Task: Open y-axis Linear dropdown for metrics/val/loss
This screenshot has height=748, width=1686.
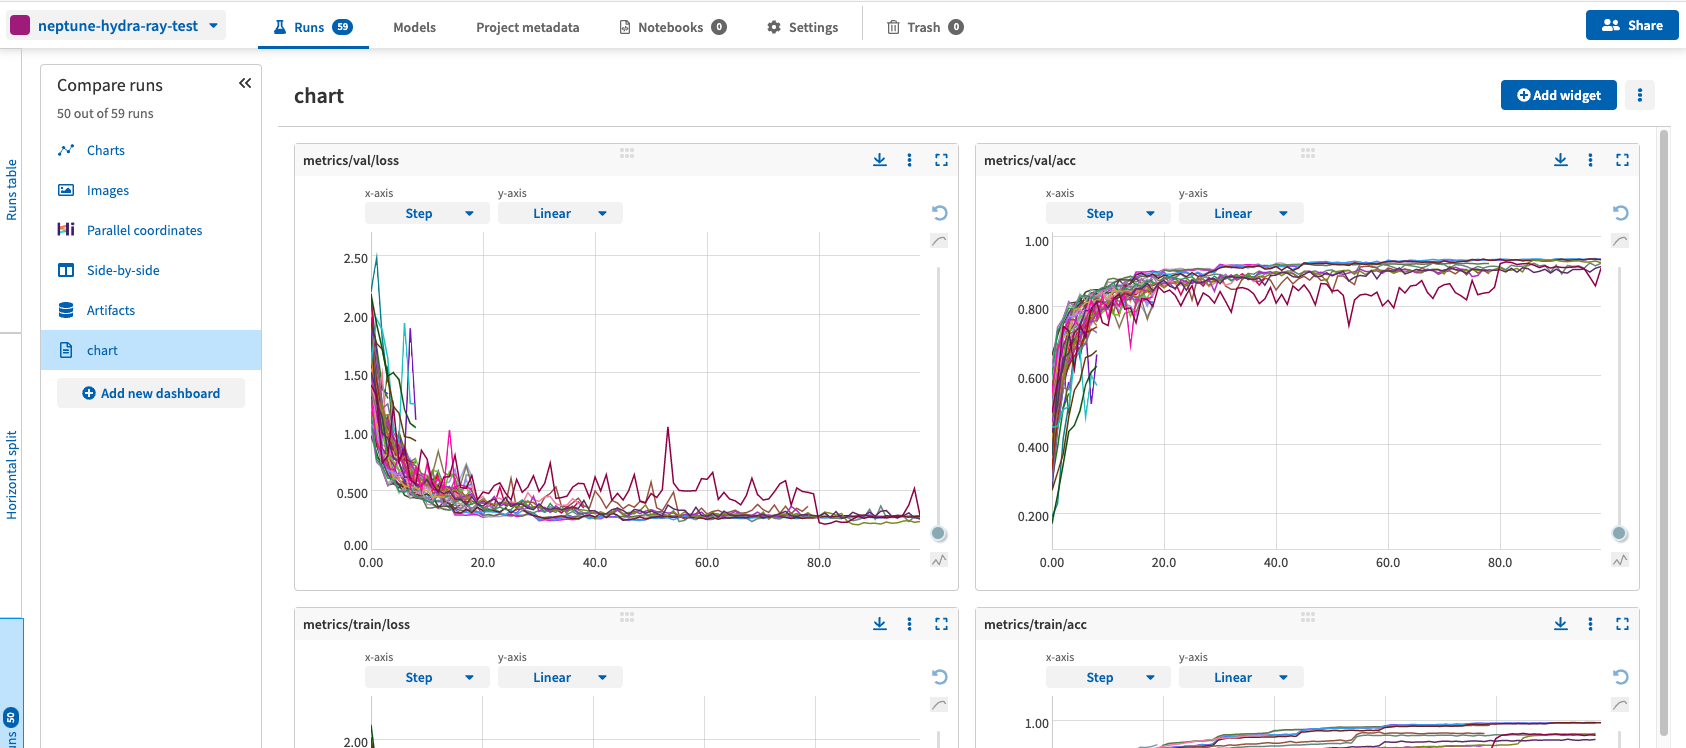Action: click(560, 213)
